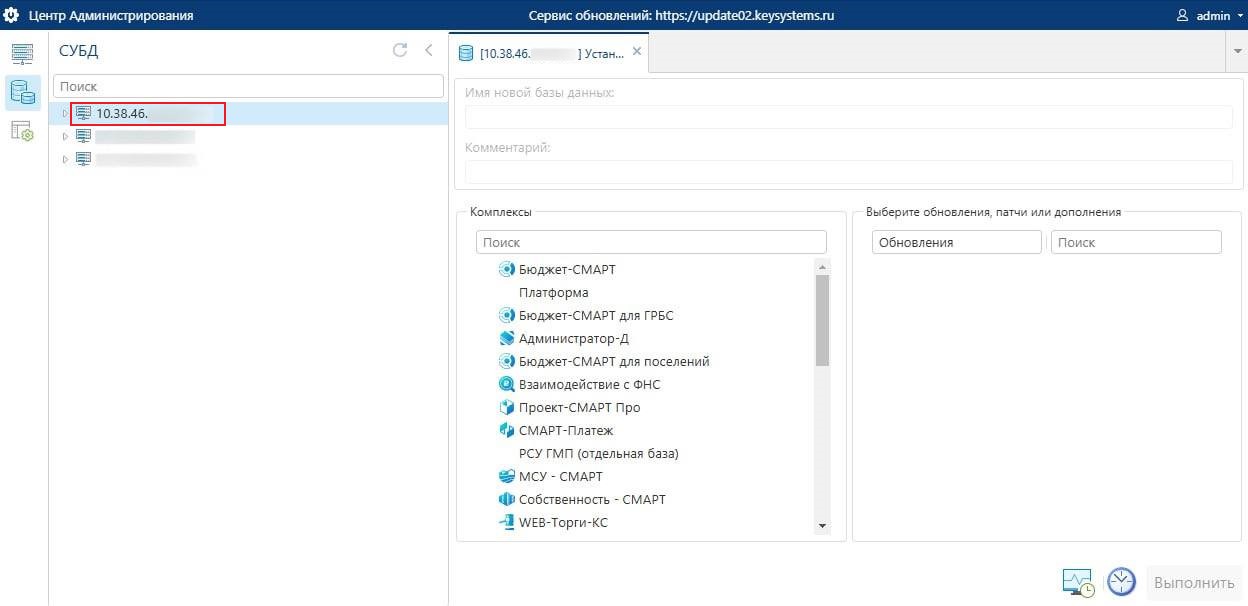
Task: Click the Взаимодействие с ФНС icon
Action: click(x=506, y=384)
